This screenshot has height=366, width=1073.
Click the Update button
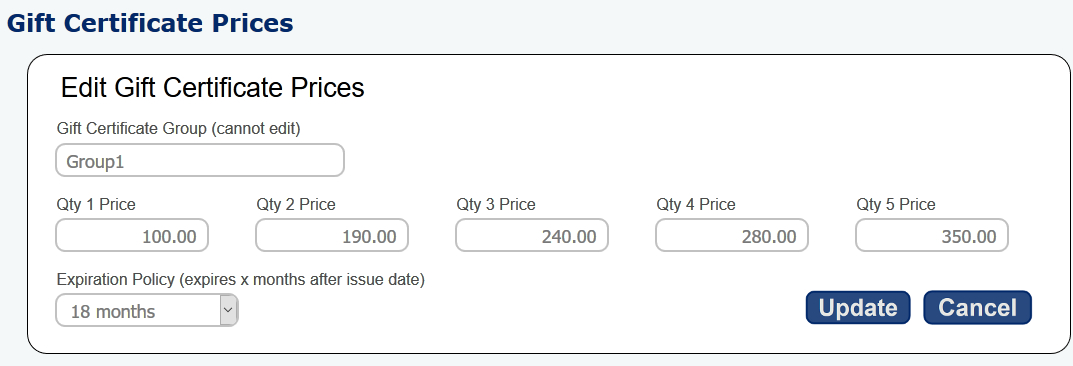857,307
